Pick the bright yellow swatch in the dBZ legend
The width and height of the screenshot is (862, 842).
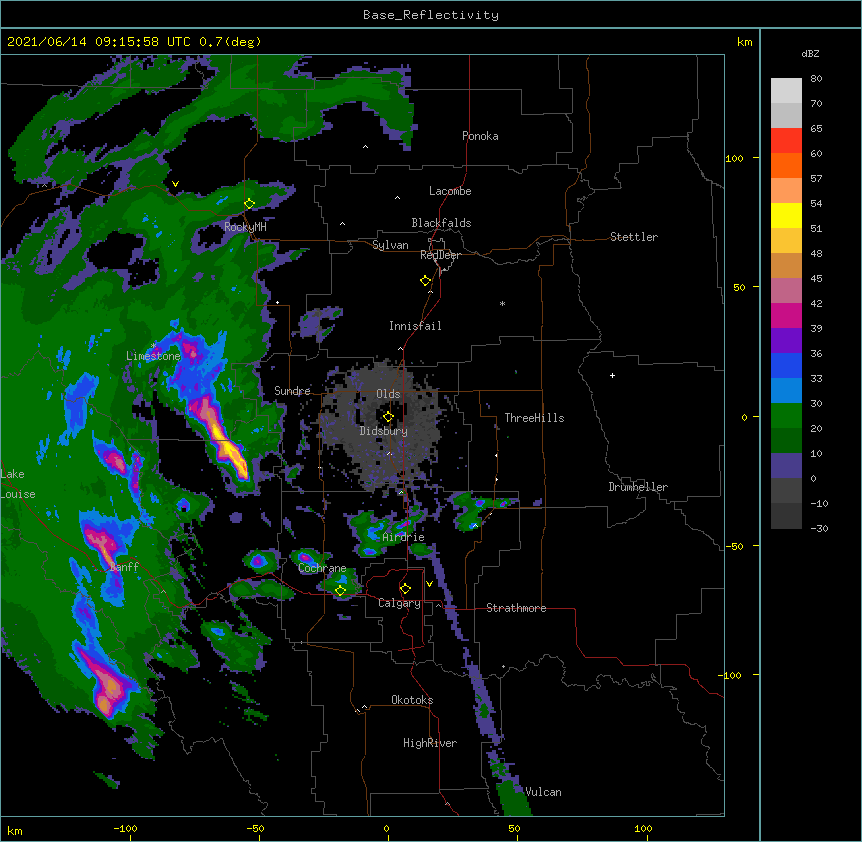coord(786,215)
